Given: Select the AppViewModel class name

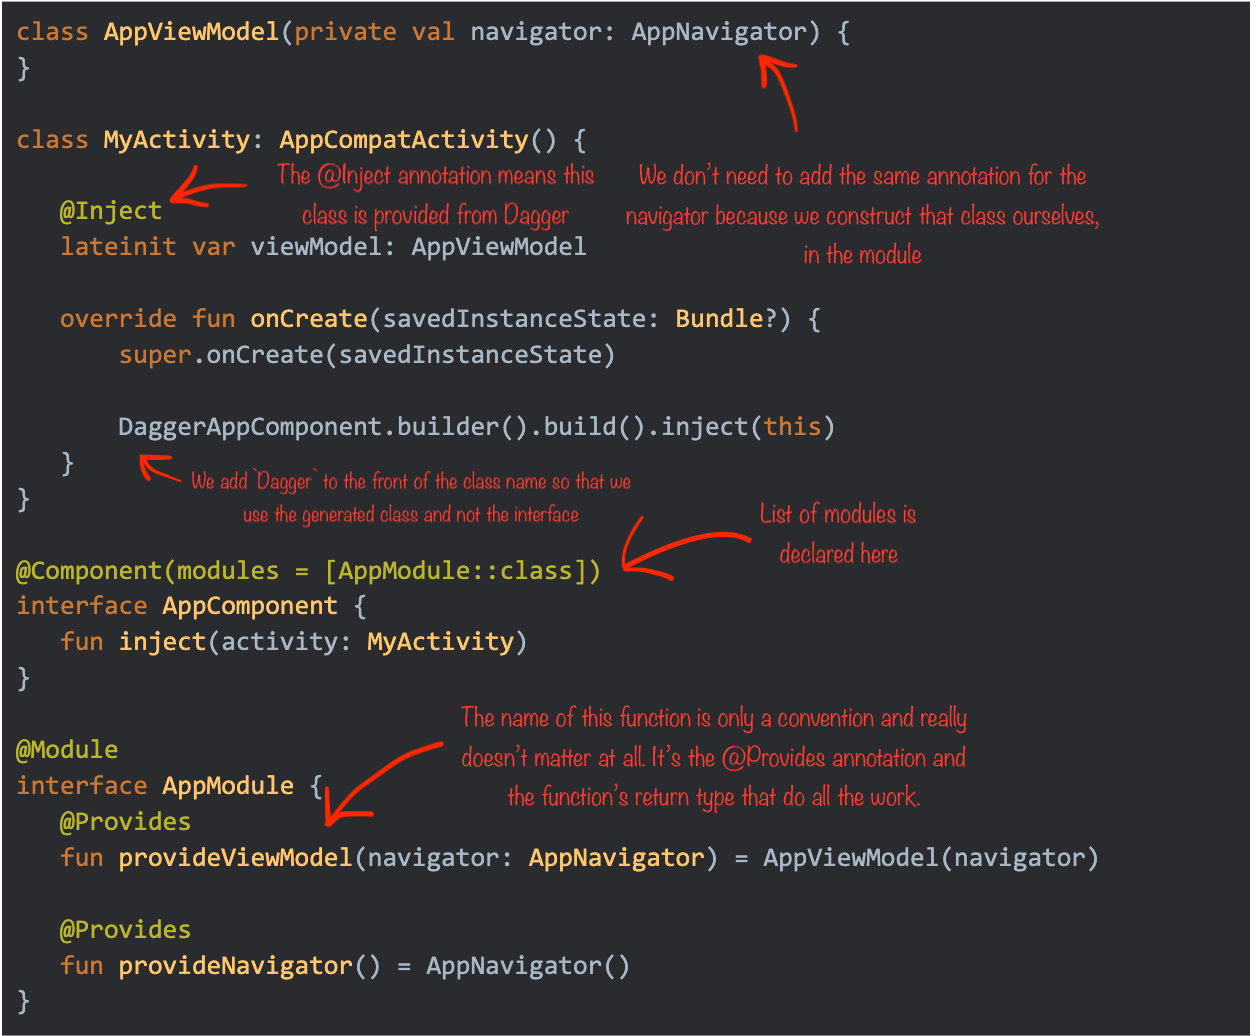Looking at the screenshot, I should [x=190, y=31].
